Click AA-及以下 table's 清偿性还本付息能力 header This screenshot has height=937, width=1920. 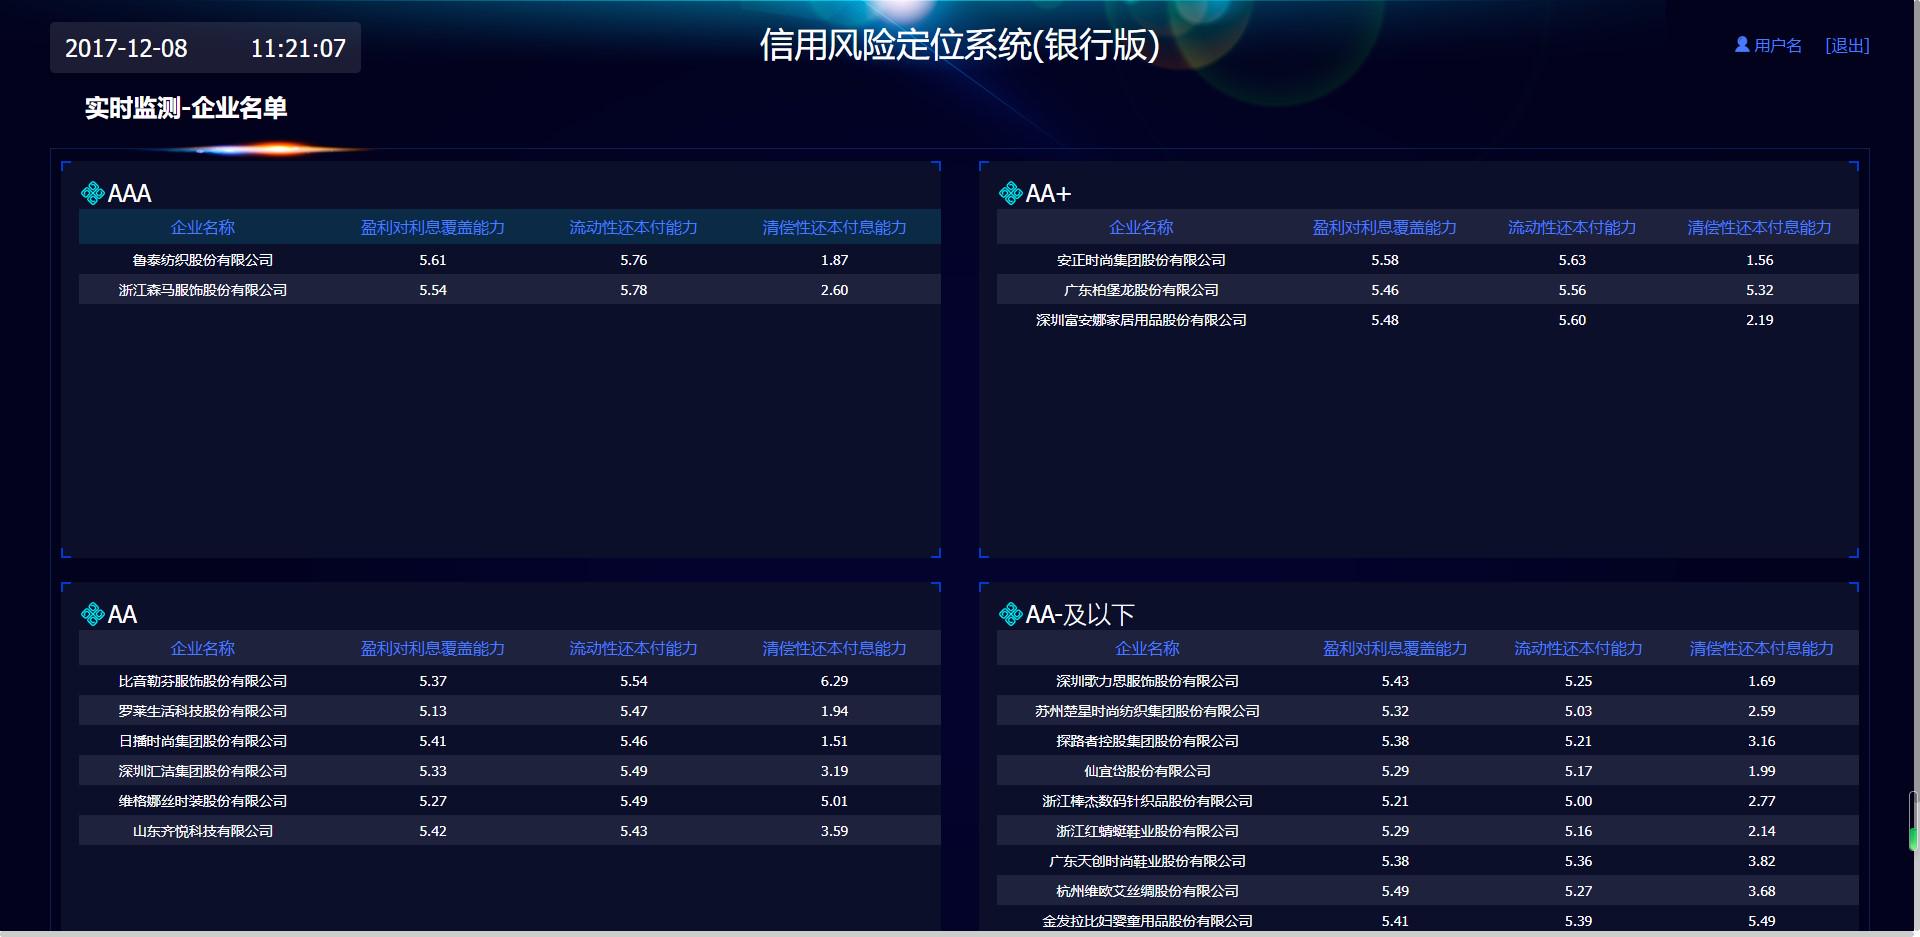[x=1762, y=649]
